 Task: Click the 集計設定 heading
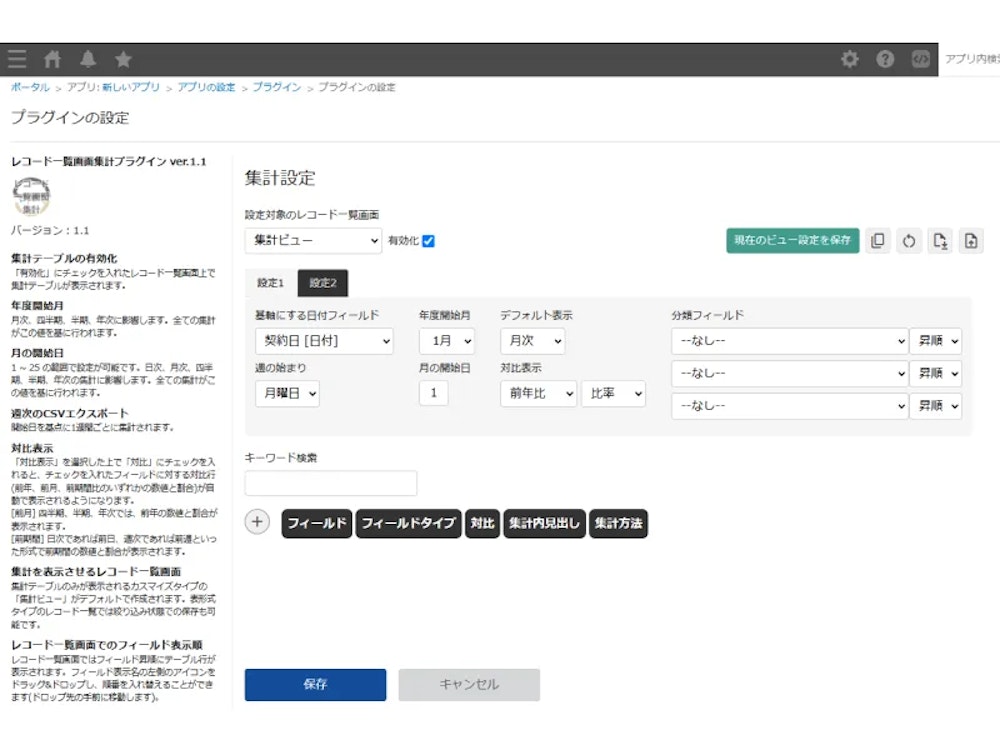pyautogui.click(x=280, y=178)
